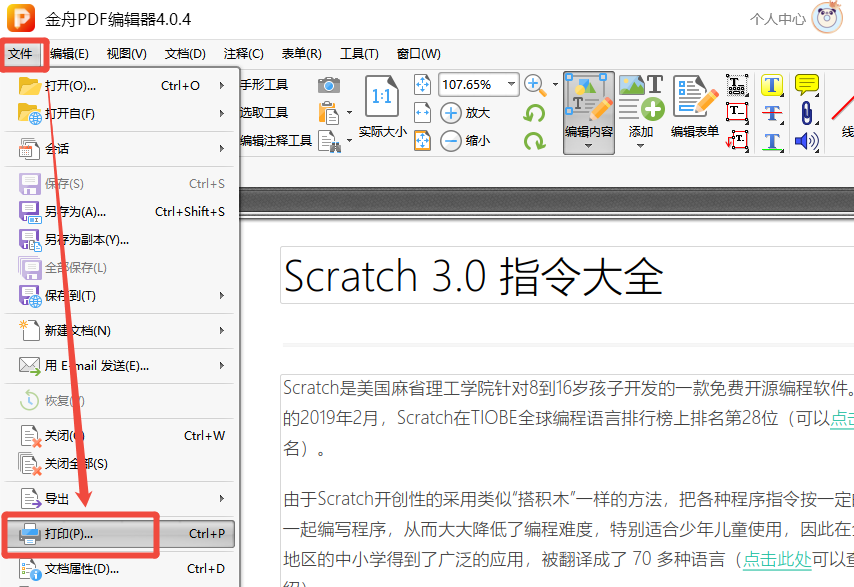854x587 pixels.
Task: Click the Scratch 3.0 指令大全 title text
Action: (x=473, y=277)
